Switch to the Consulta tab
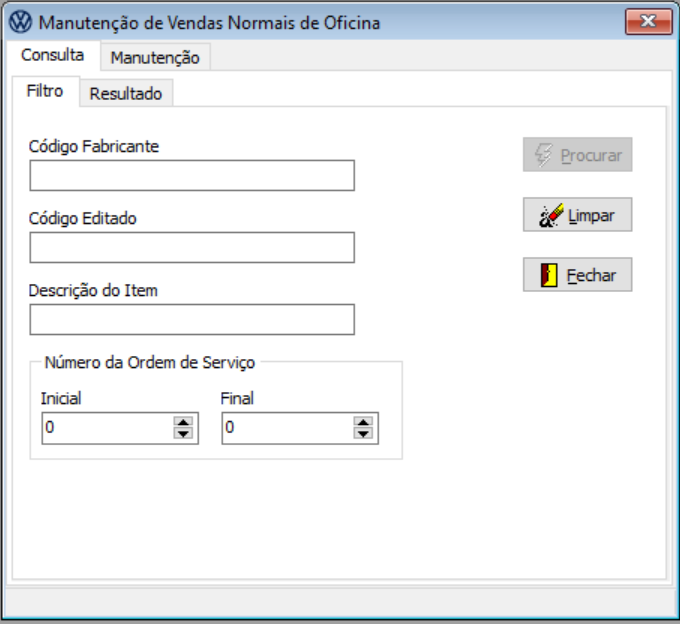The image size is (680, 624). click(53, 55)
